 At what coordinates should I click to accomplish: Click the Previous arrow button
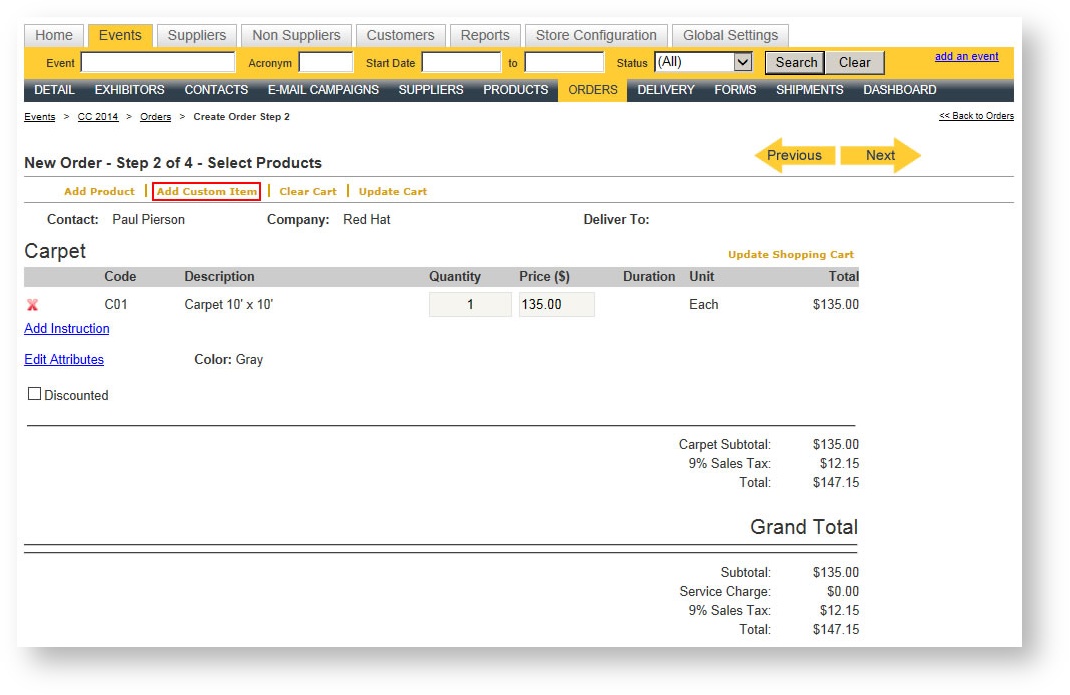pos(794,155)
